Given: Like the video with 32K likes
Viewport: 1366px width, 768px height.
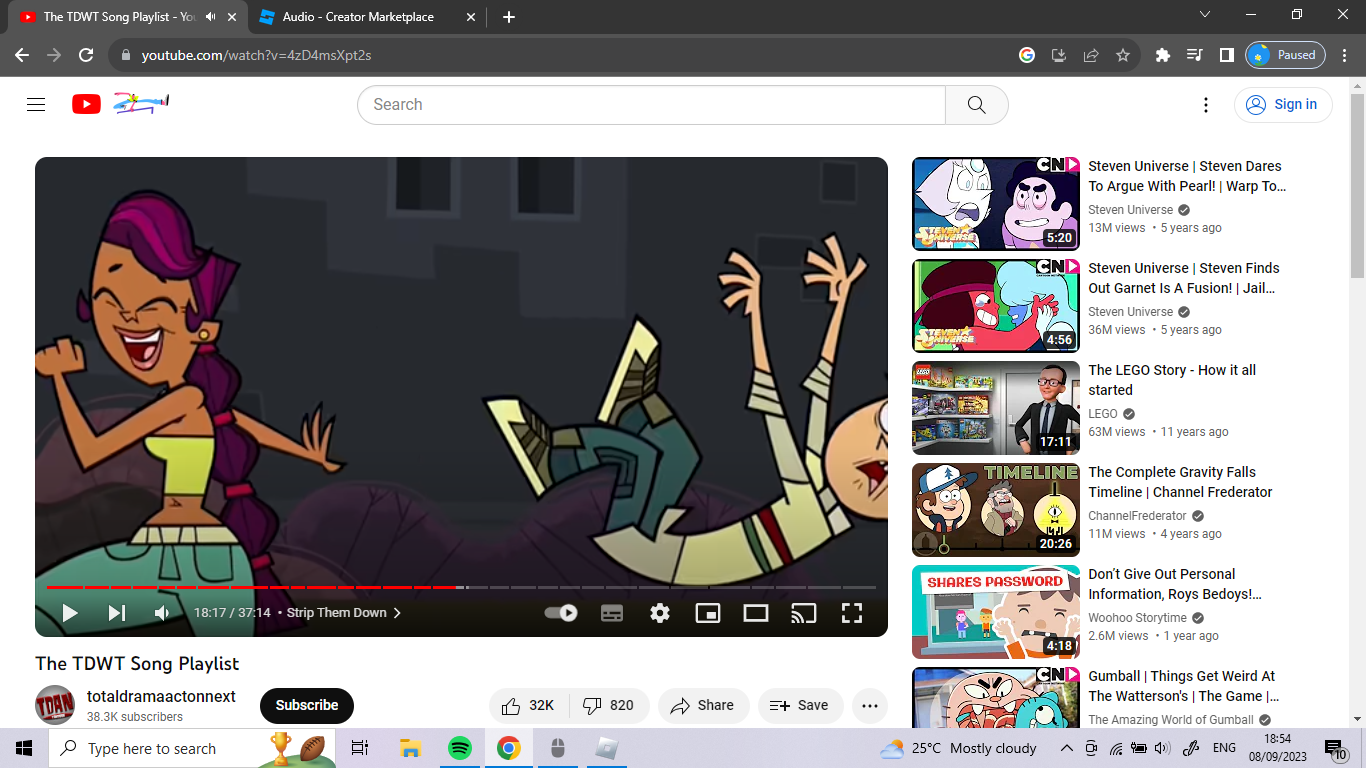Looking at the screenshot, I should click(528, 705).
